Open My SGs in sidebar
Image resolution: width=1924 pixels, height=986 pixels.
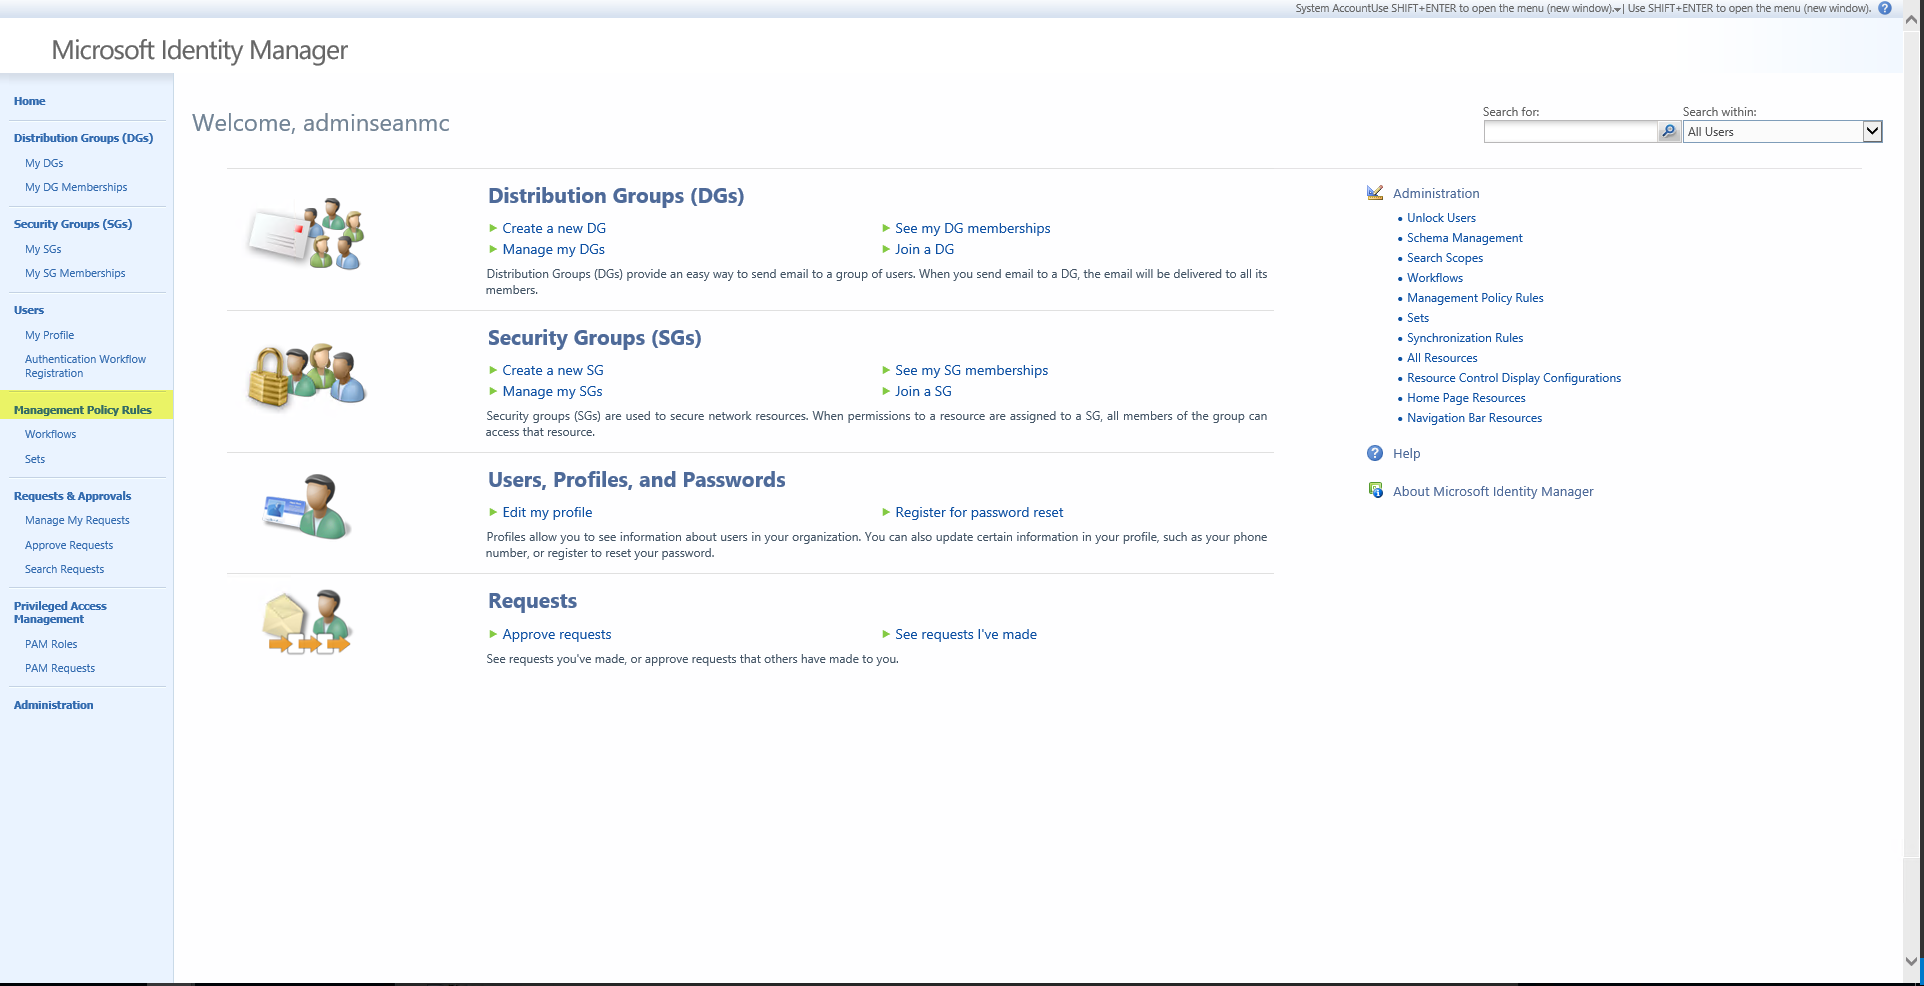(43, 249)
